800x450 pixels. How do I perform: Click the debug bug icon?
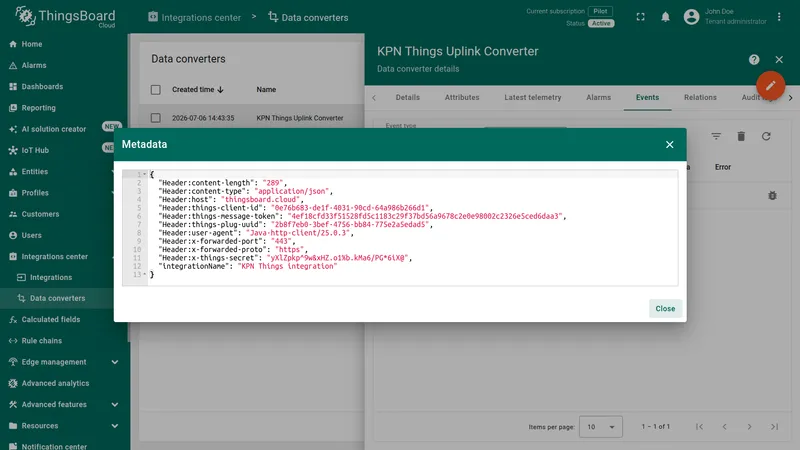(x=772, y=195)
